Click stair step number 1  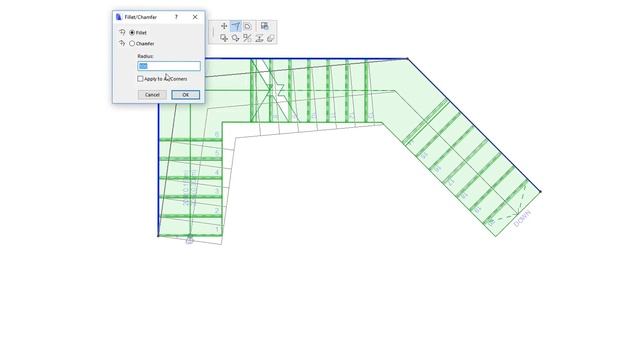click(x=217, y=229)
